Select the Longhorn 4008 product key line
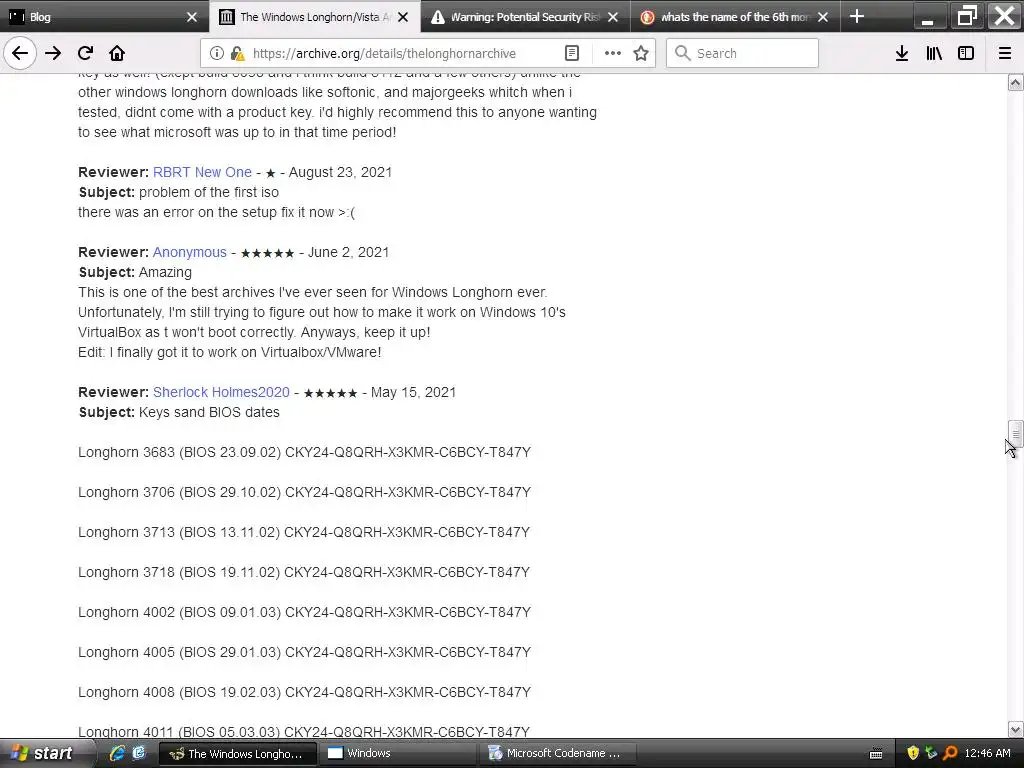This screenshot has width=1024, height=768. pos(304,692)
